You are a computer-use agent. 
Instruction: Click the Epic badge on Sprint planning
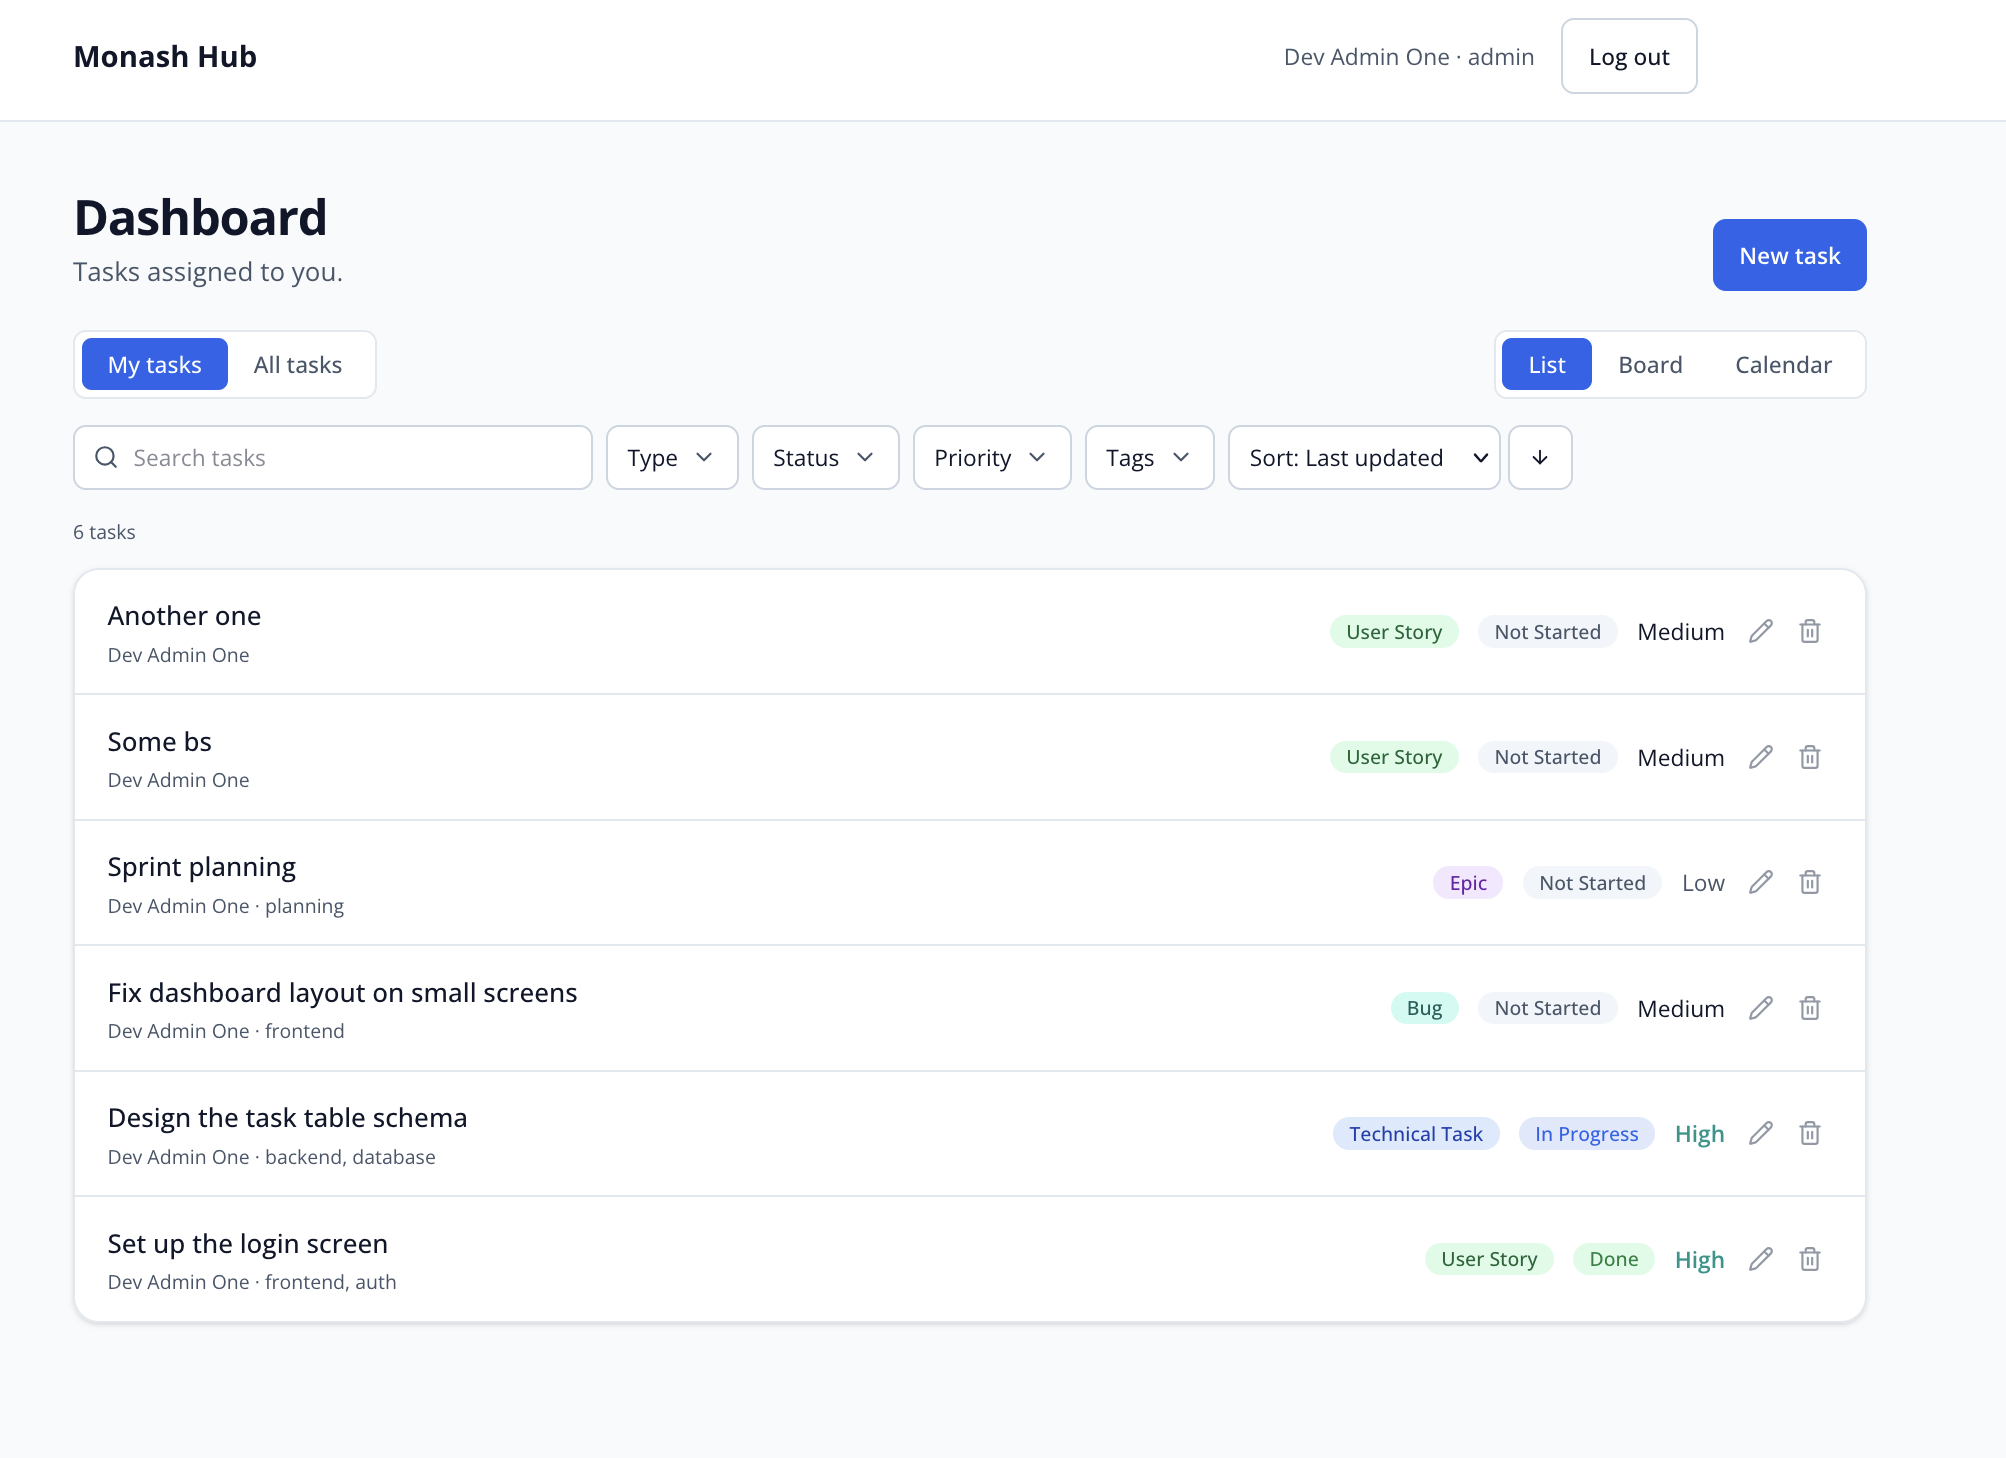(x=1468, y=883)
